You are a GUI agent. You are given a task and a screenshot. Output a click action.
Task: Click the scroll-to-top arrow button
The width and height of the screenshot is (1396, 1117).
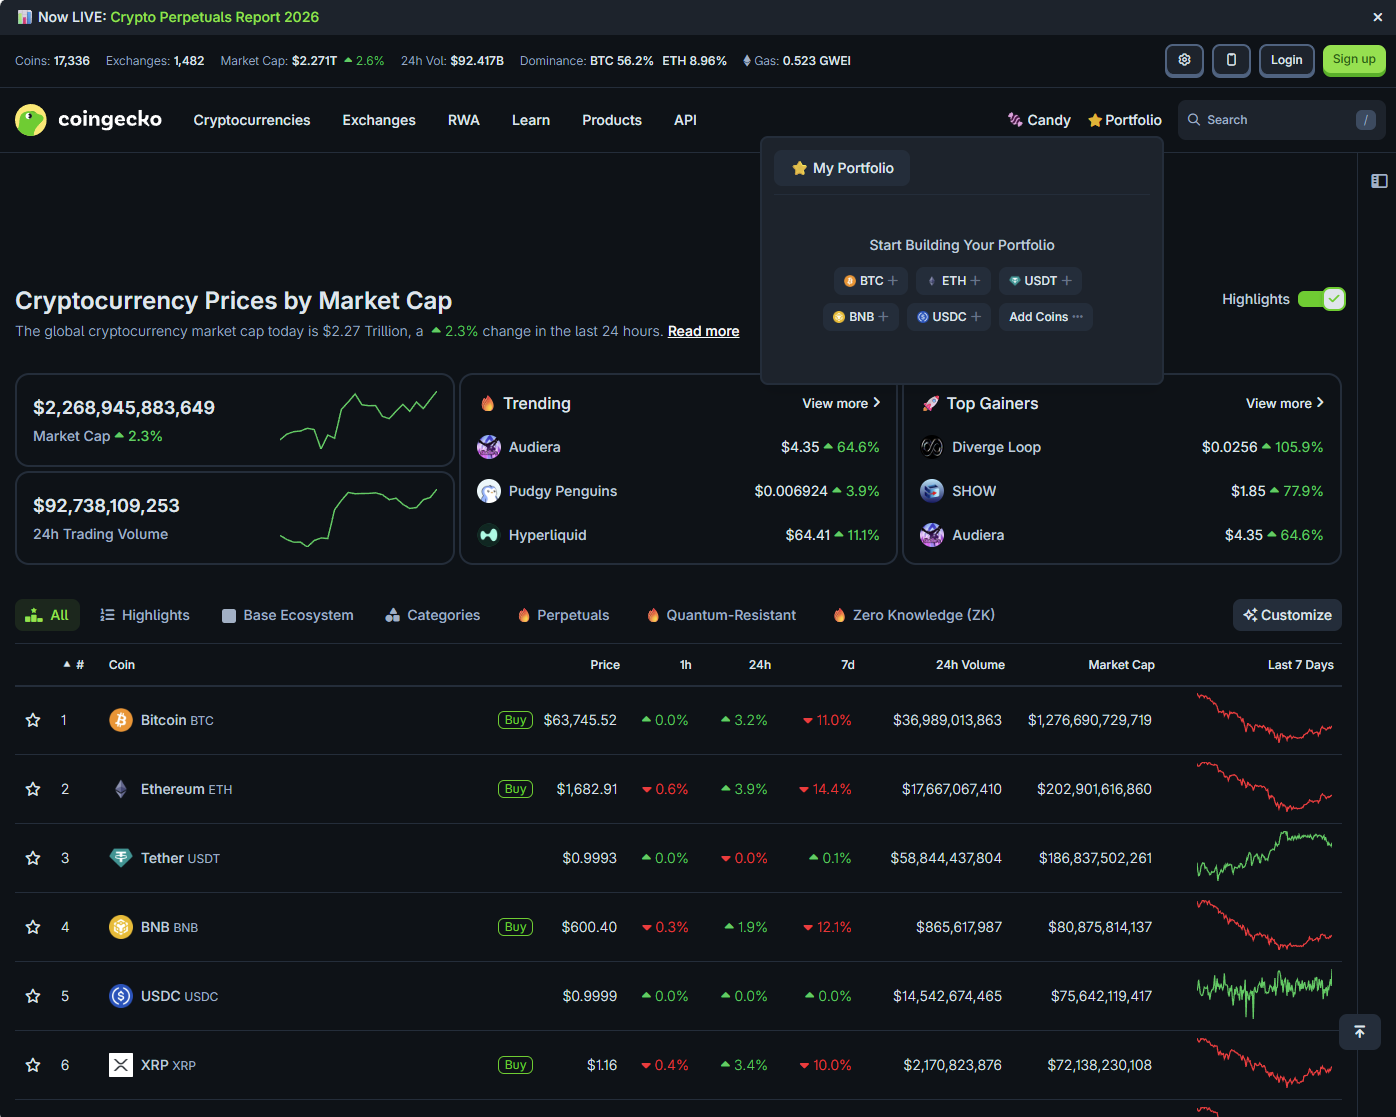pos(1360,1032)
